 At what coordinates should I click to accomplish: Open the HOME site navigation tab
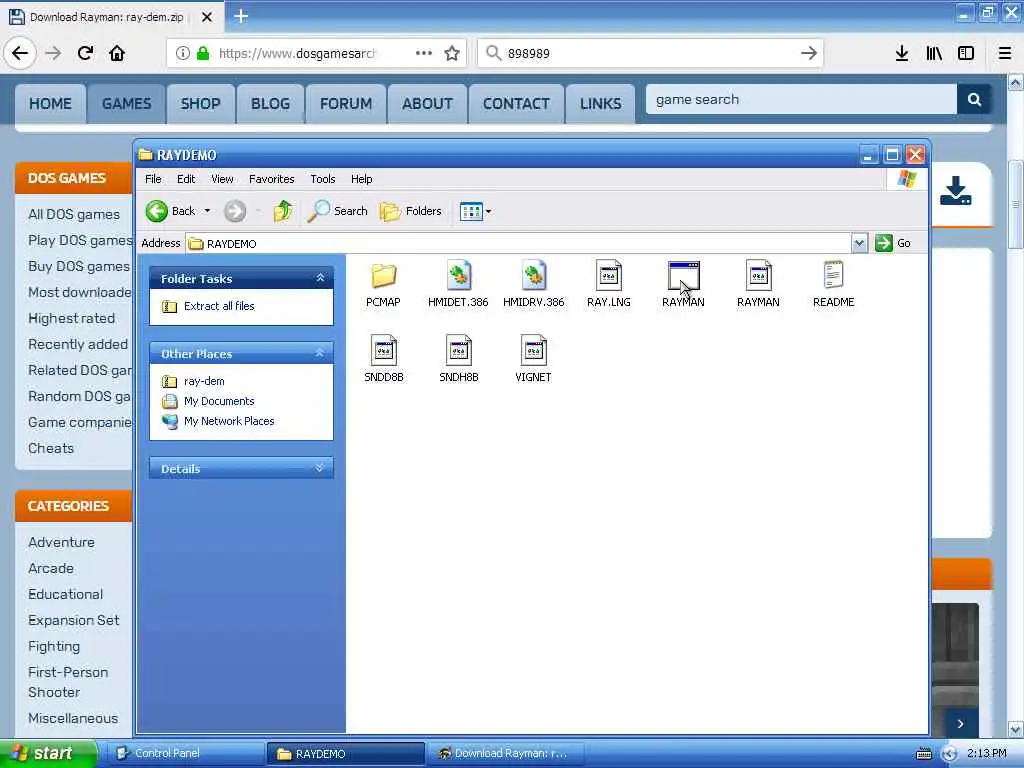click(50, 103)
